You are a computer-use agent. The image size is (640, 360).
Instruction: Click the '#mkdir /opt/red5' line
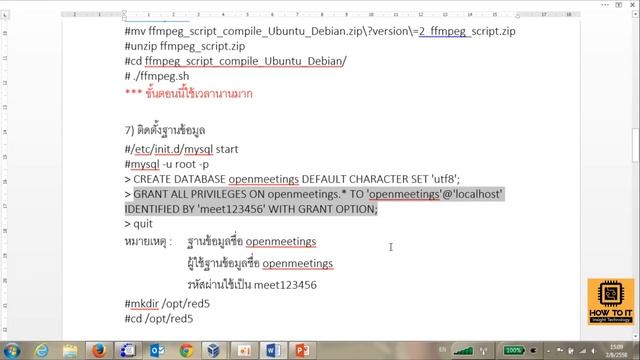(167, 304)
